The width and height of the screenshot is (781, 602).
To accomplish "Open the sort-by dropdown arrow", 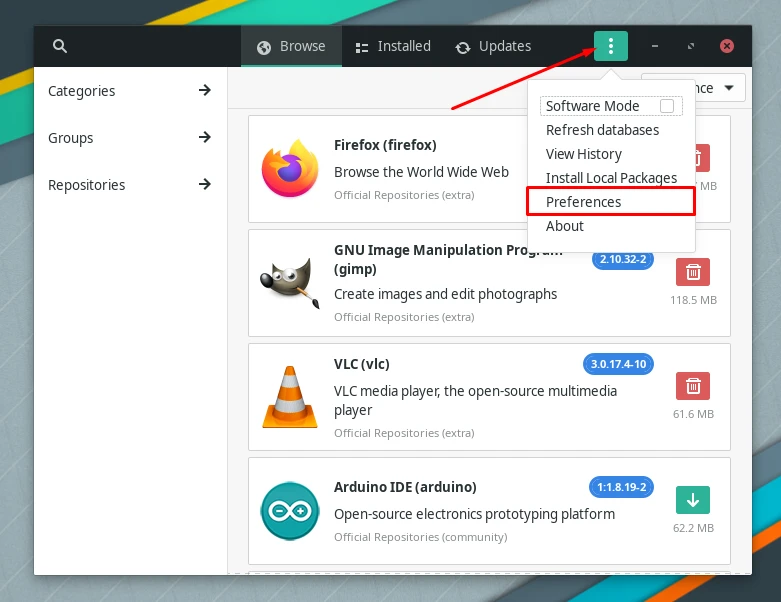I will [729, 88].
